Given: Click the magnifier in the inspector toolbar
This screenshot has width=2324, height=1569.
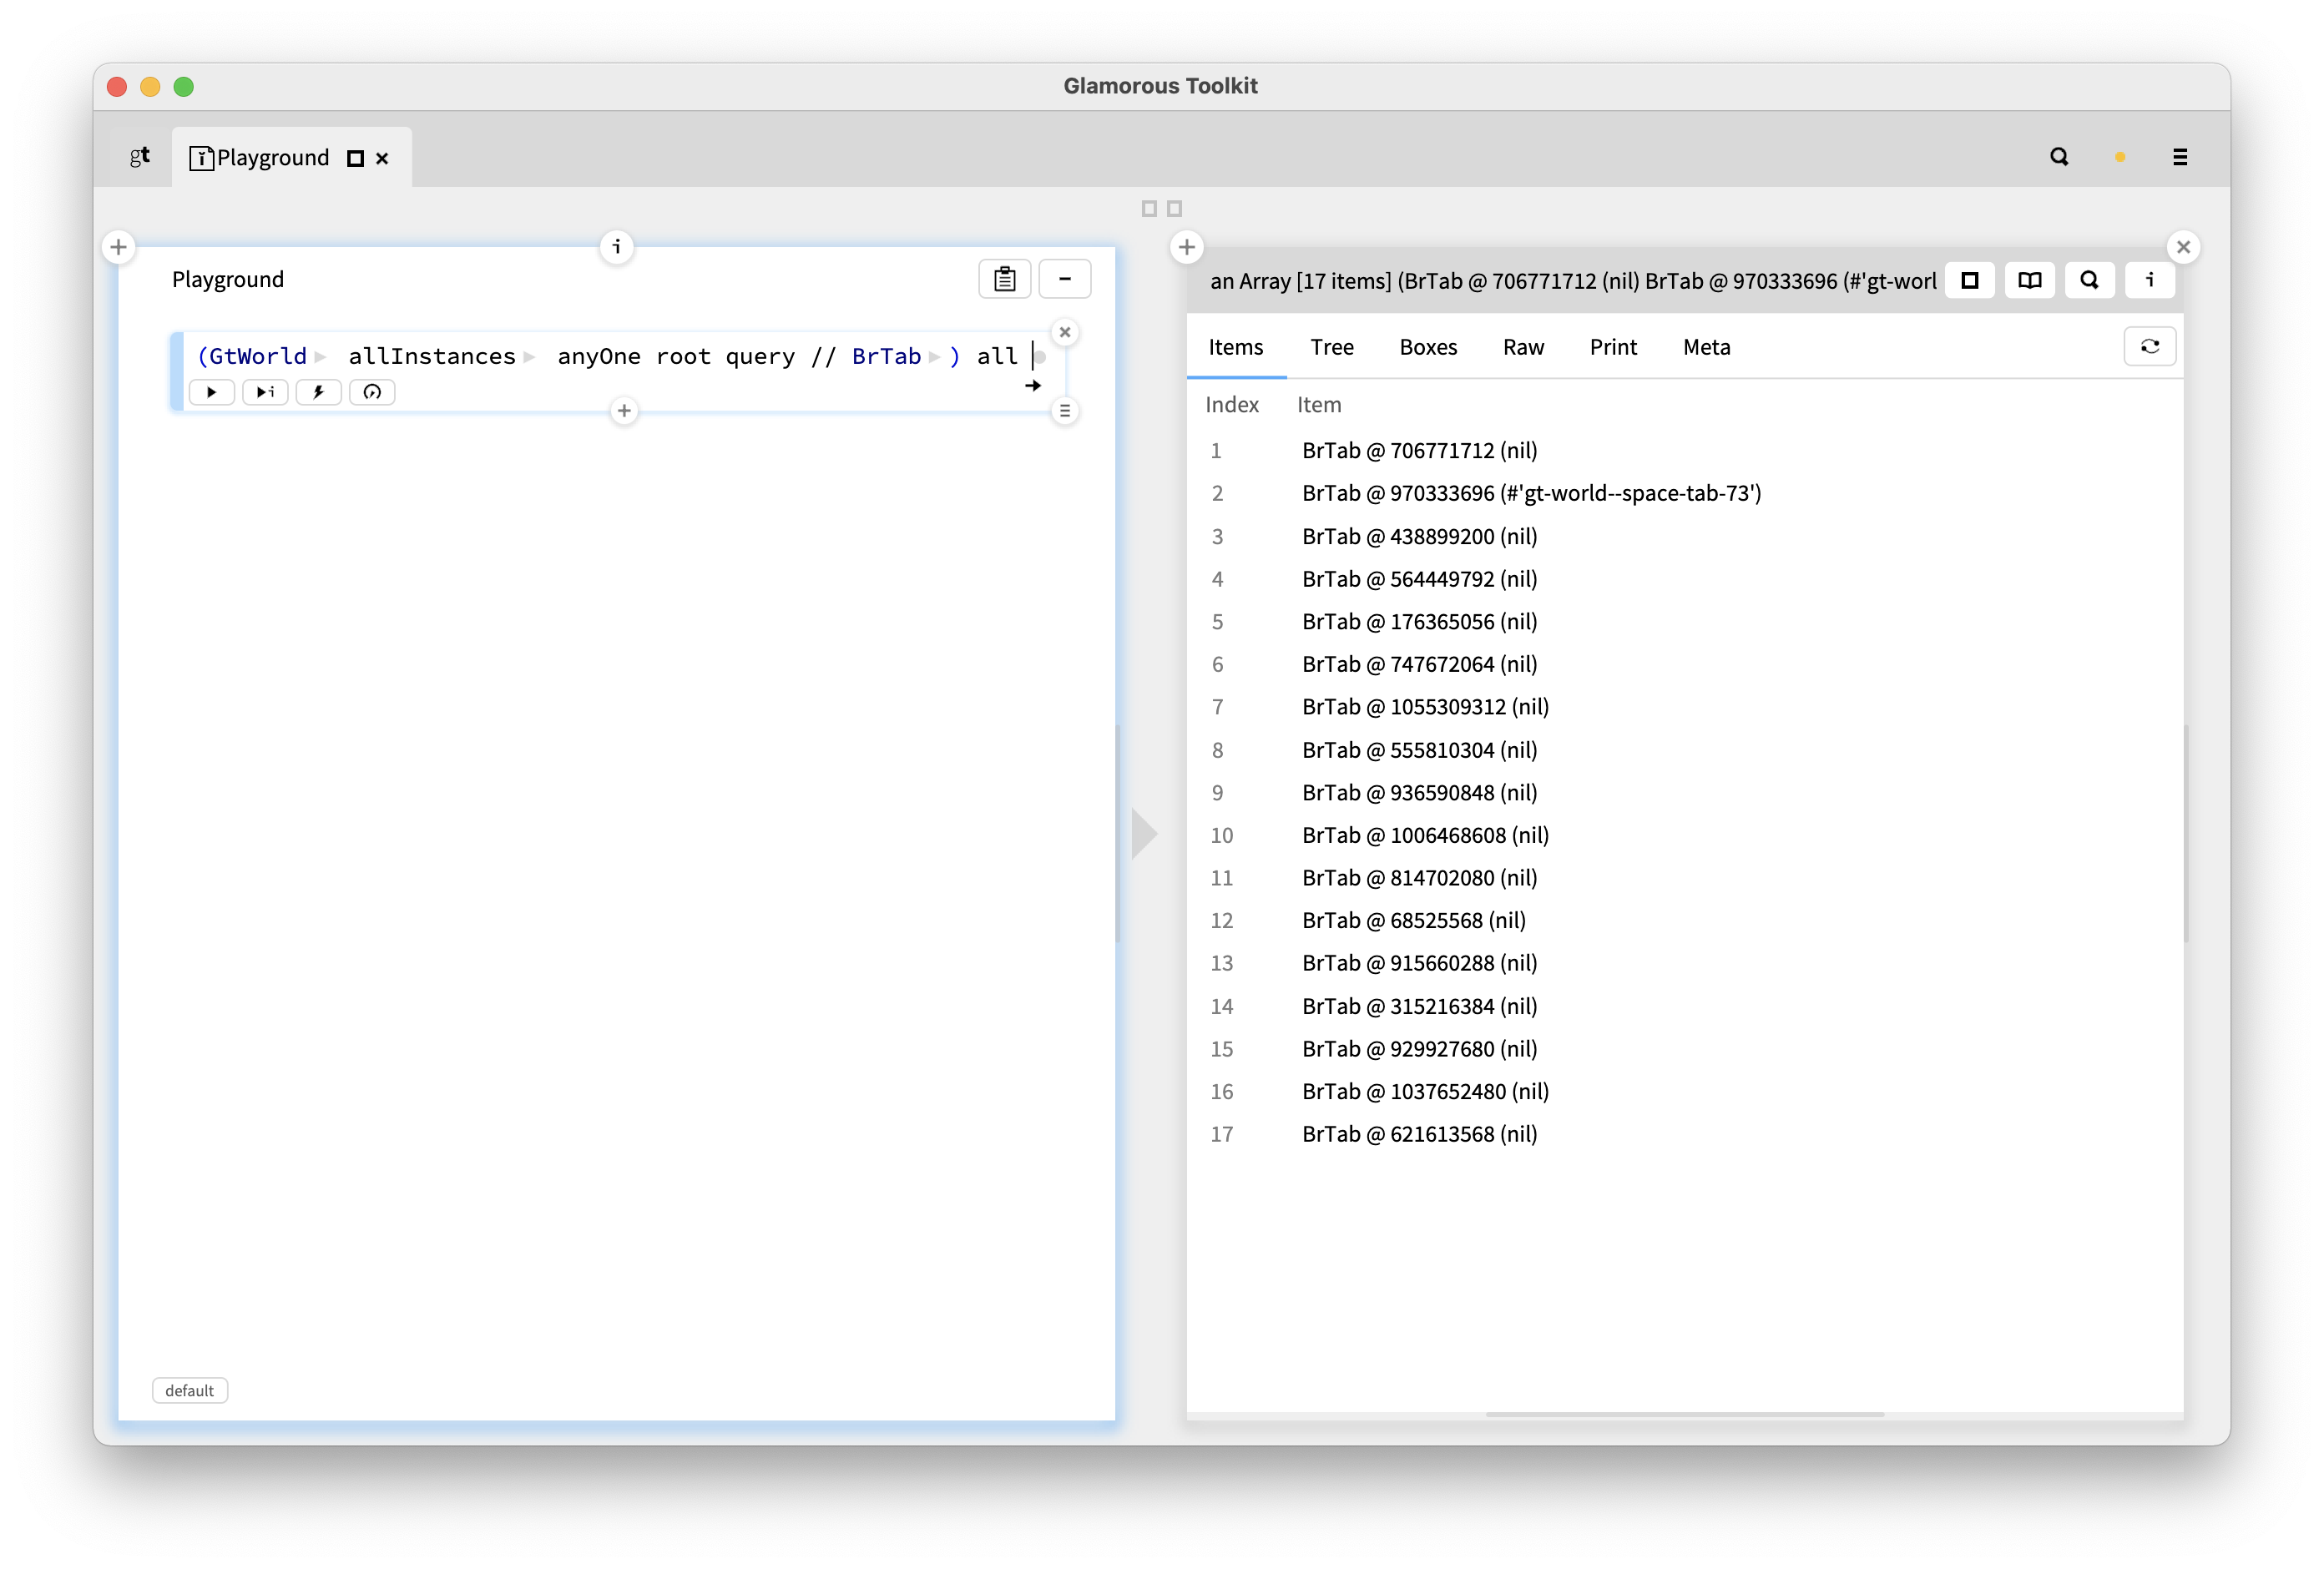Looking at the screenshot, I should (2089, 280).
